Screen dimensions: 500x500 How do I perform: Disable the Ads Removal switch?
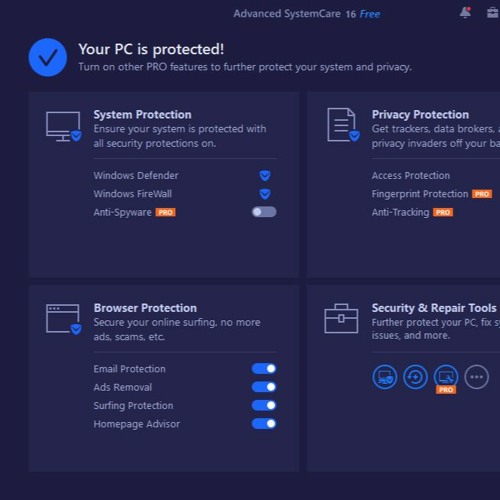coord(264,387)
